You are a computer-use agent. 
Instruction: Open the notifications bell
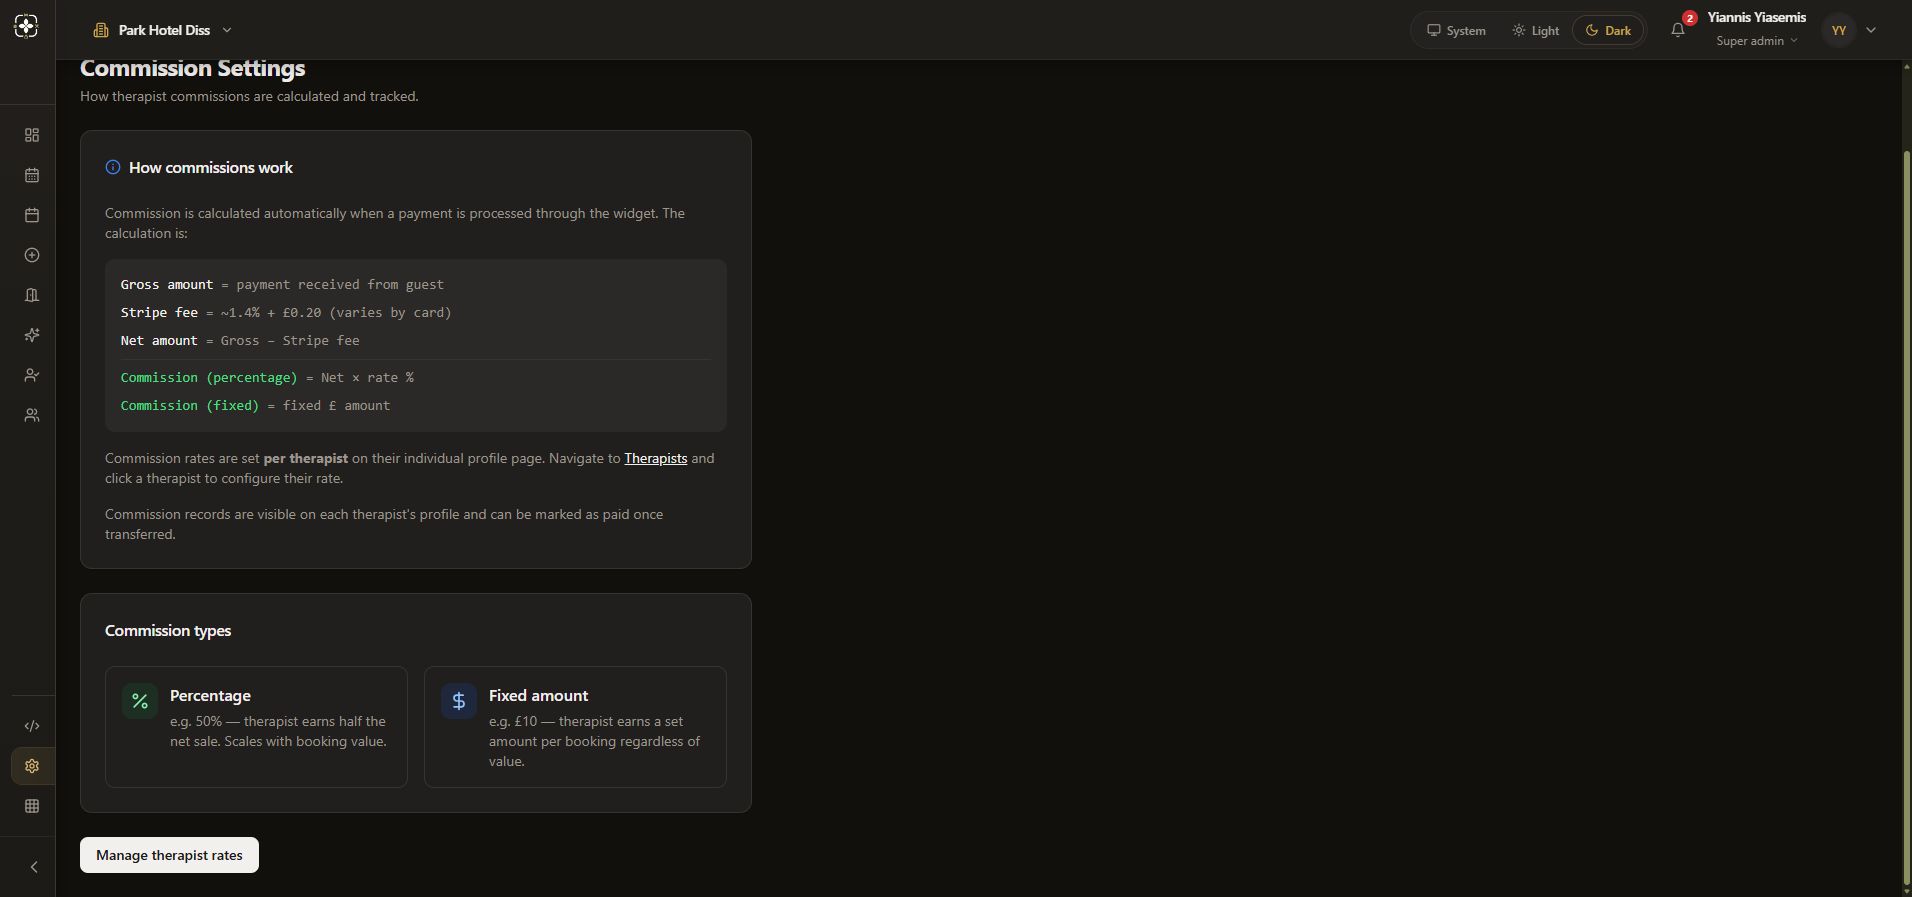[x=1678, y=30]
